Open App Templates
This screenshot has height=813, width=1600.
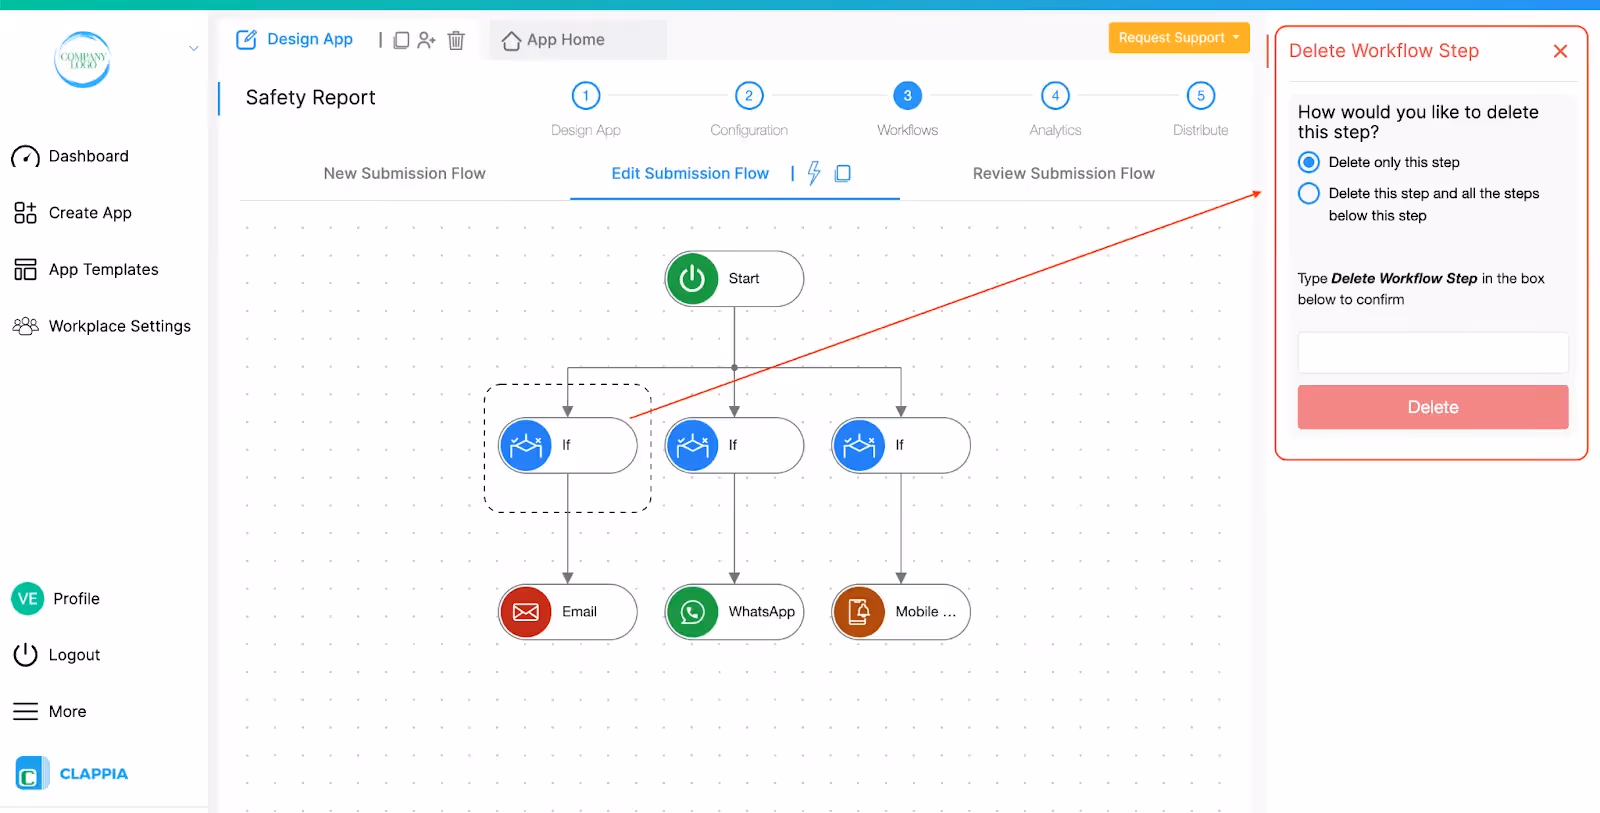click(86, 270)
